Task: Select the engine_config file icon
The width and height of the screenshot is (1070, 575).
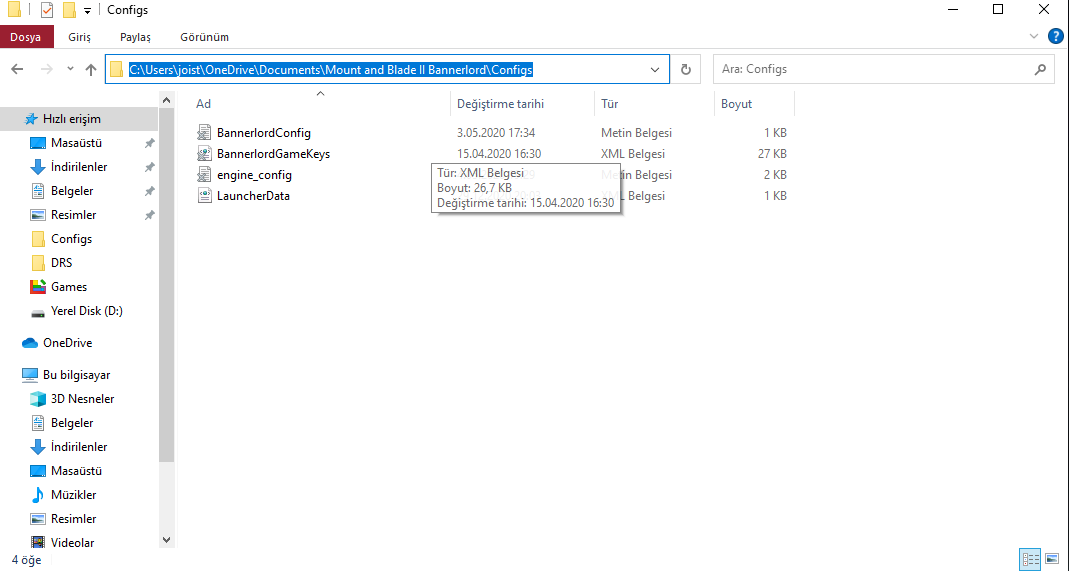Action: pyautogui.click(x=204, y=175)
